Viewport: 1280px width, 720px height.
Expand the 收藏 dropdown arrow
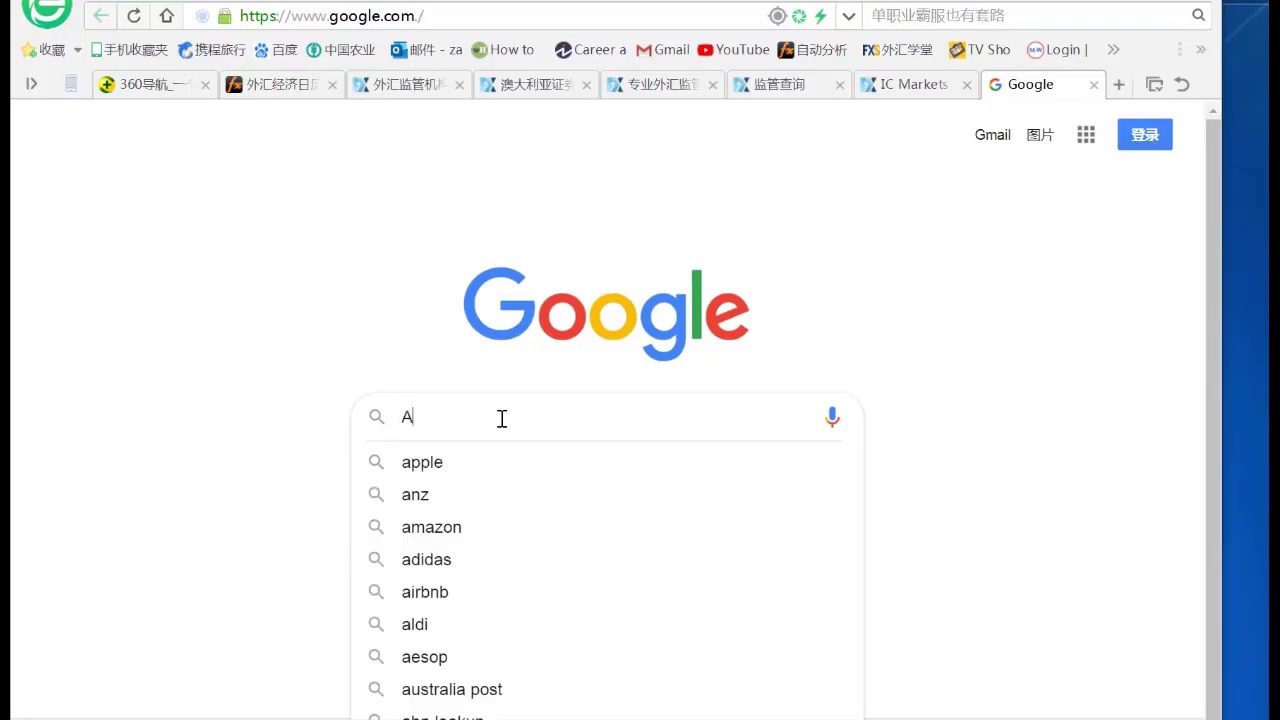77,50
